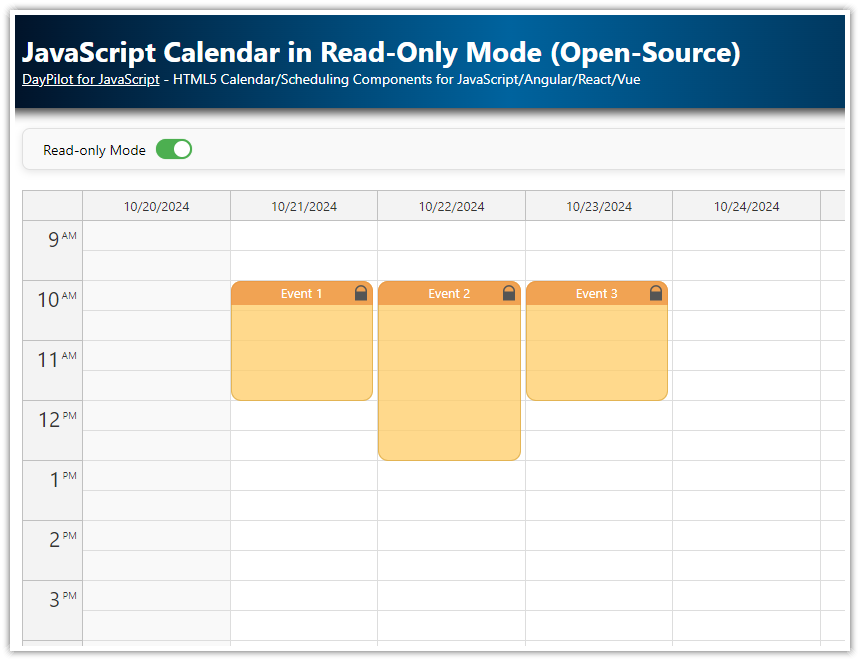Screen dimensions: 860x661
Task: Click the 10/20/2024 column header
Action: [156, 206]
